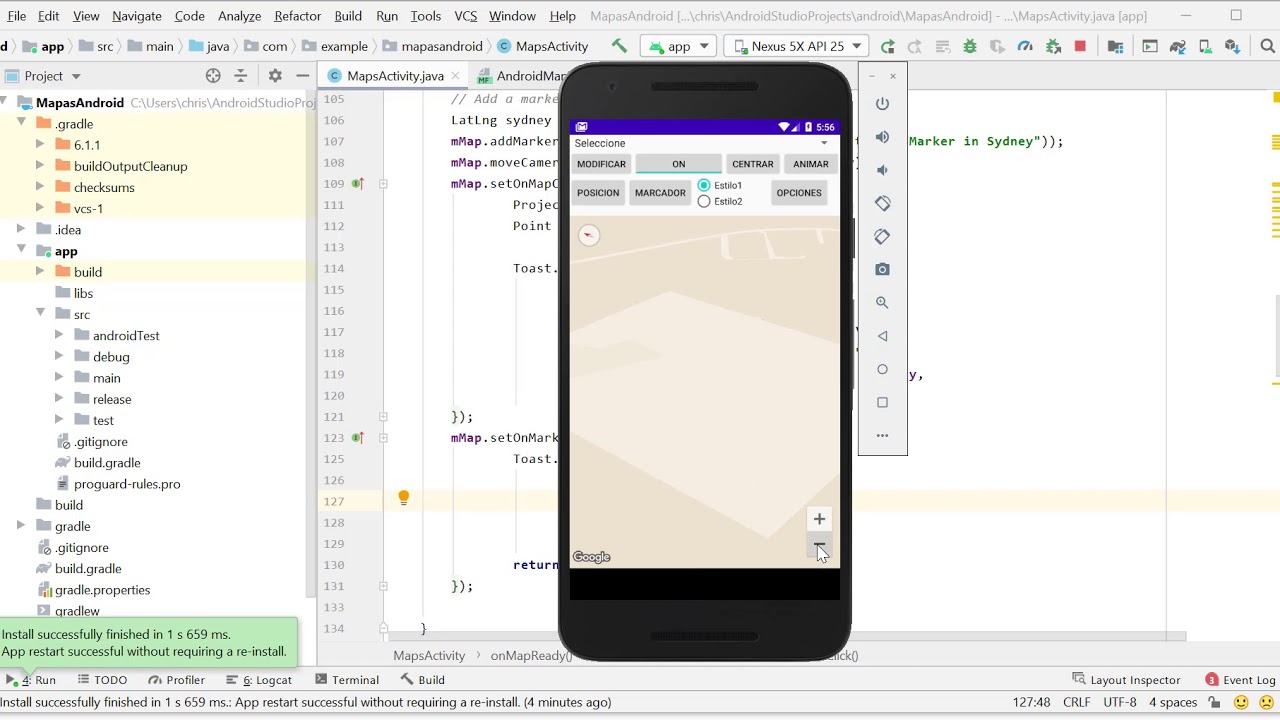Switch to the MapsActivity.java editor tab
Screen dimensions: 1280x720
[395, 76]
